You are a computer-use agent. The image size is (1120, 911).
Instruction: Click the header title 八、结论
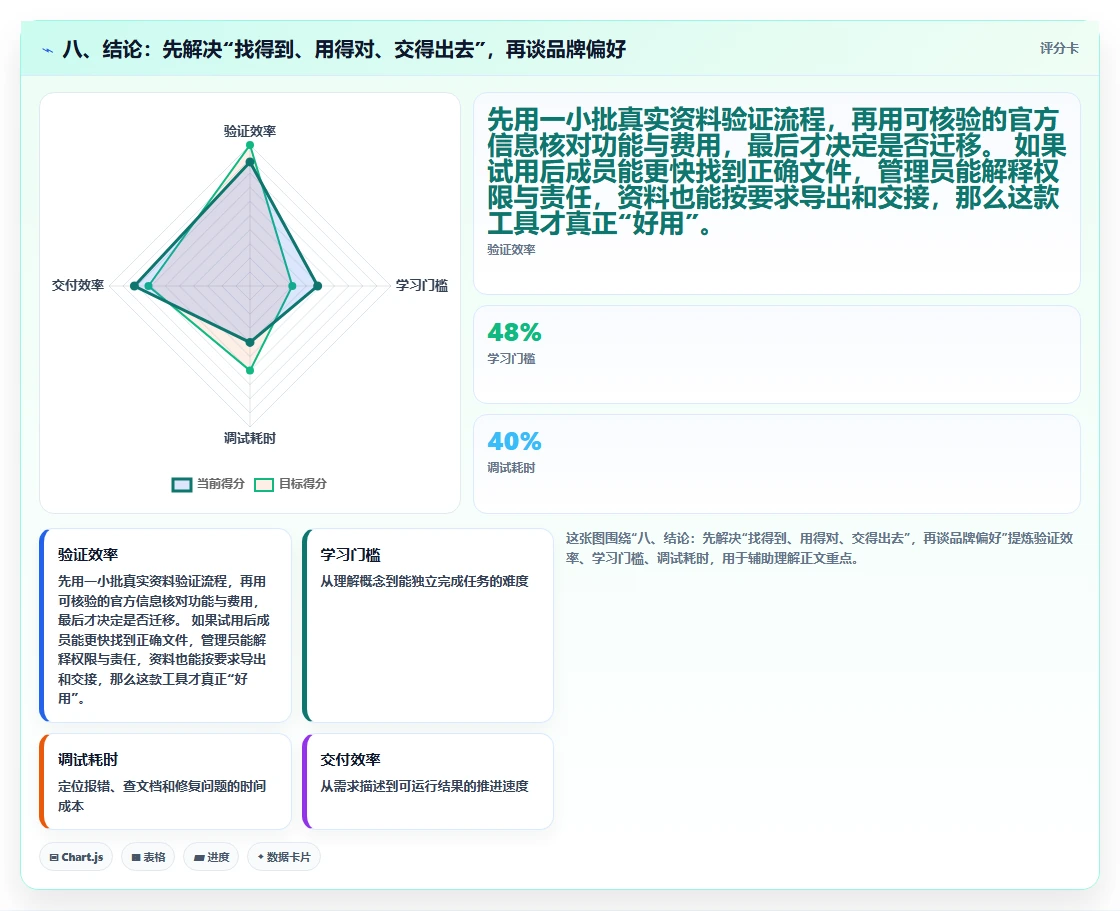pos(344,49)
